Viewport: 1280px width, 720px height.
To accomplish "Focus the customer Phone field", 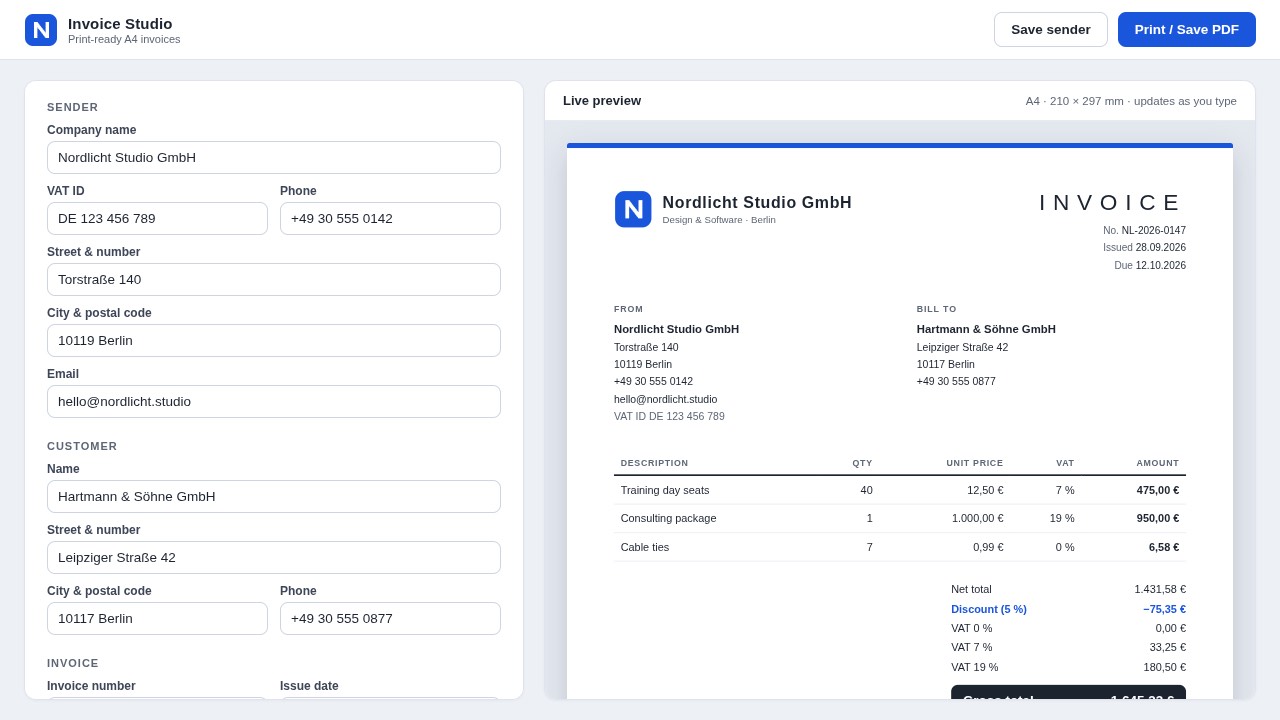I will click(390, 618).
